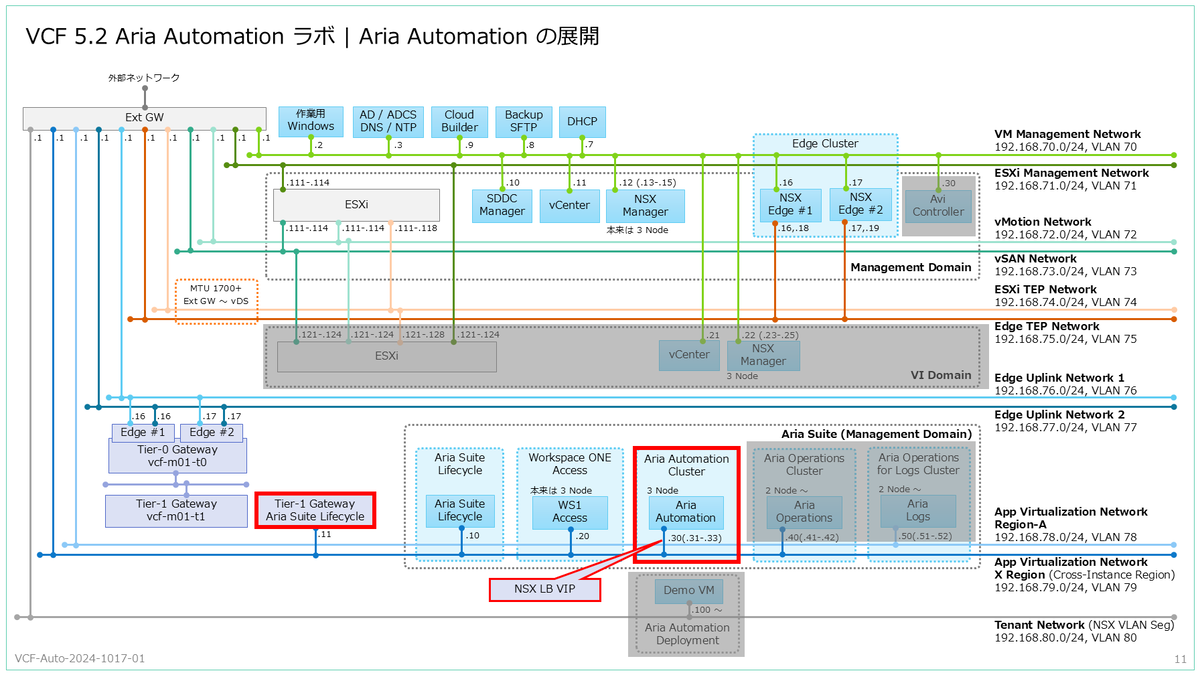Click the 作業用 Windows box
Screen dimensions: 1200x675
pyautogui.click(x=311, y=121)
